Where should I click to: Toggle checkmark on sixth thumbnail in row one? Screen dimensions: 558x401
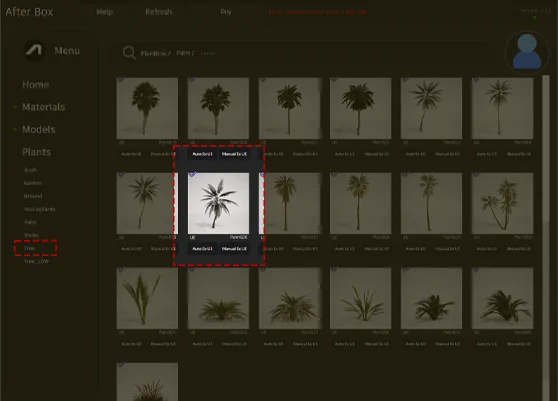(476, 79)
